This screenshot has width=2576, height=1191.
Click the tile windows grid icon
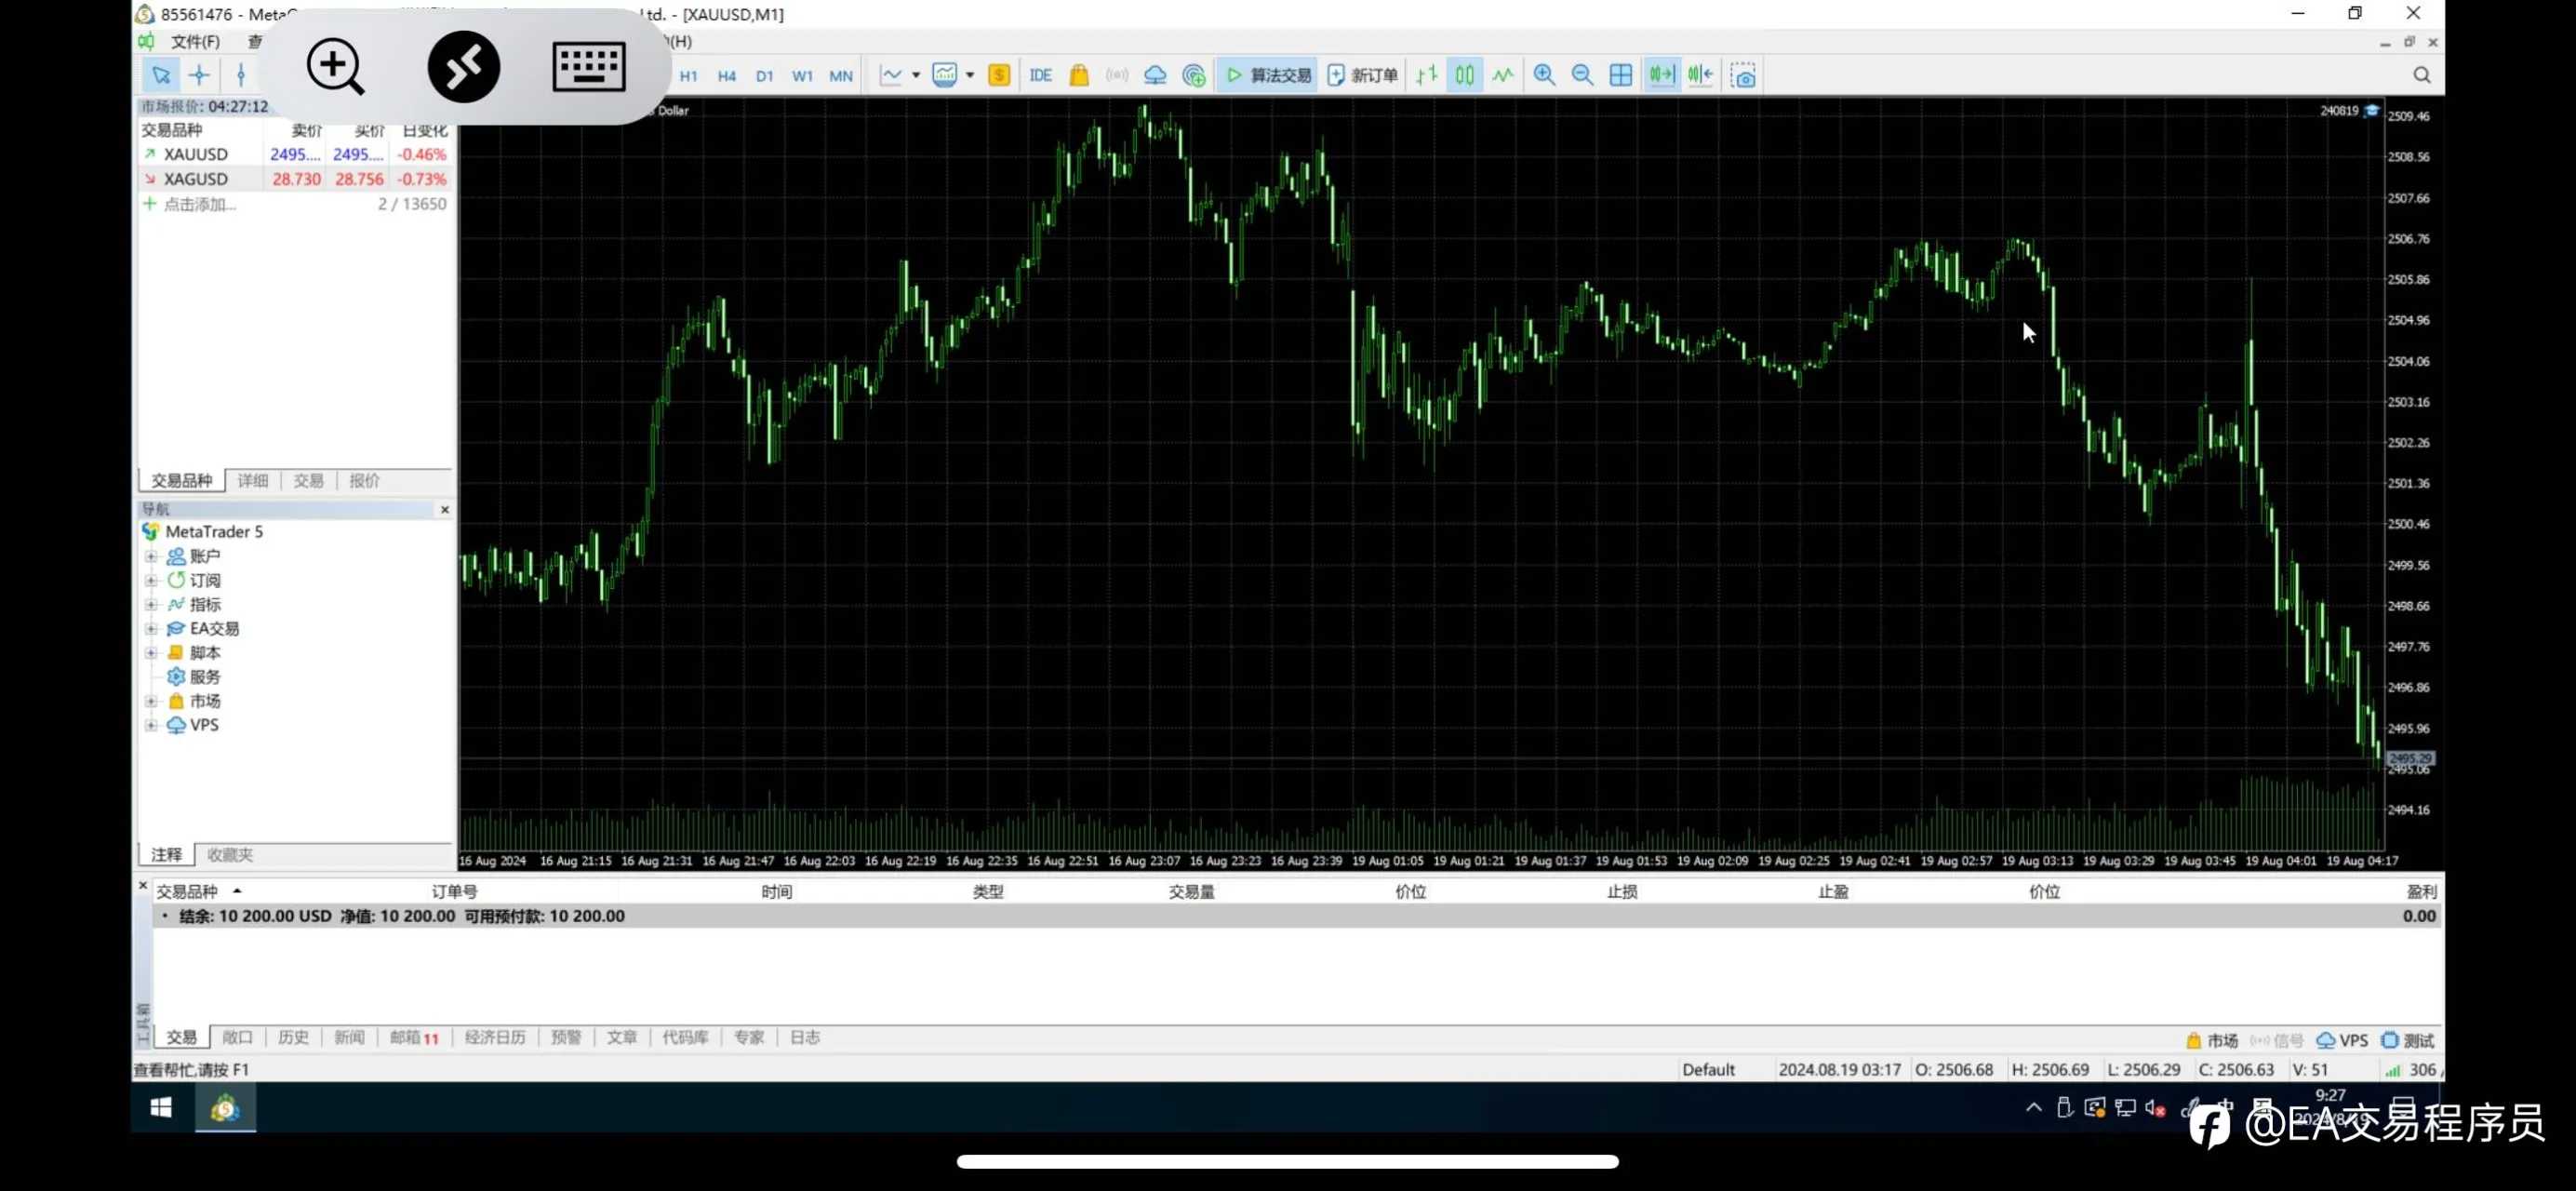pos(1620,75)
